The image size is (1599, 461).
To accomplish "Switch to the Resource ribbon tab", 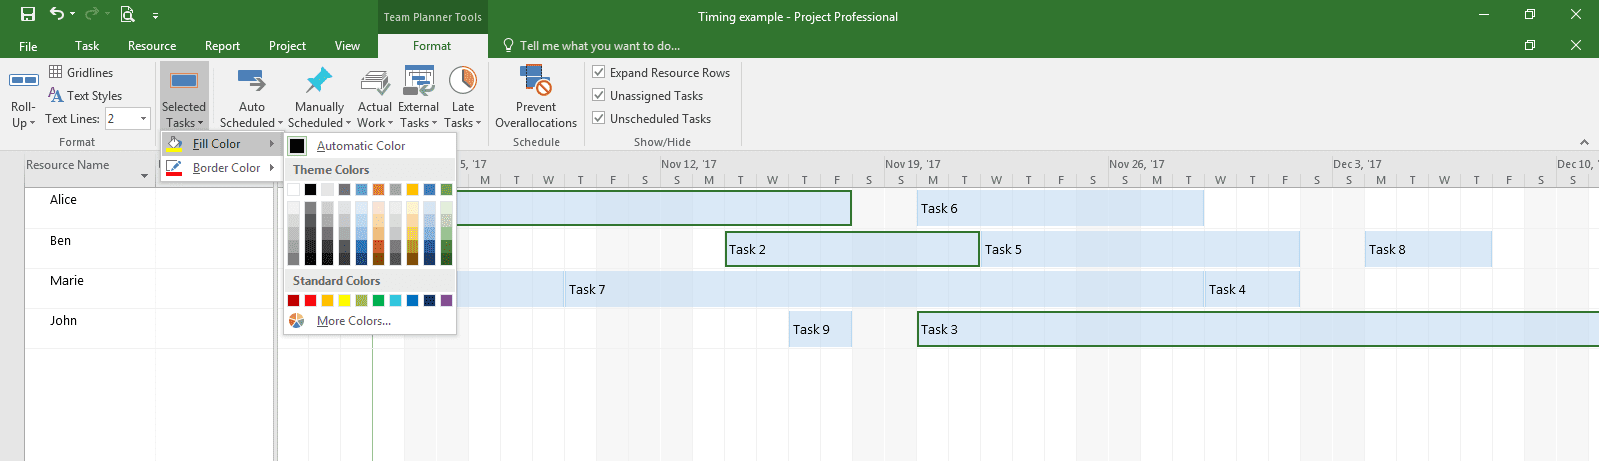I will tap(152, 46).
